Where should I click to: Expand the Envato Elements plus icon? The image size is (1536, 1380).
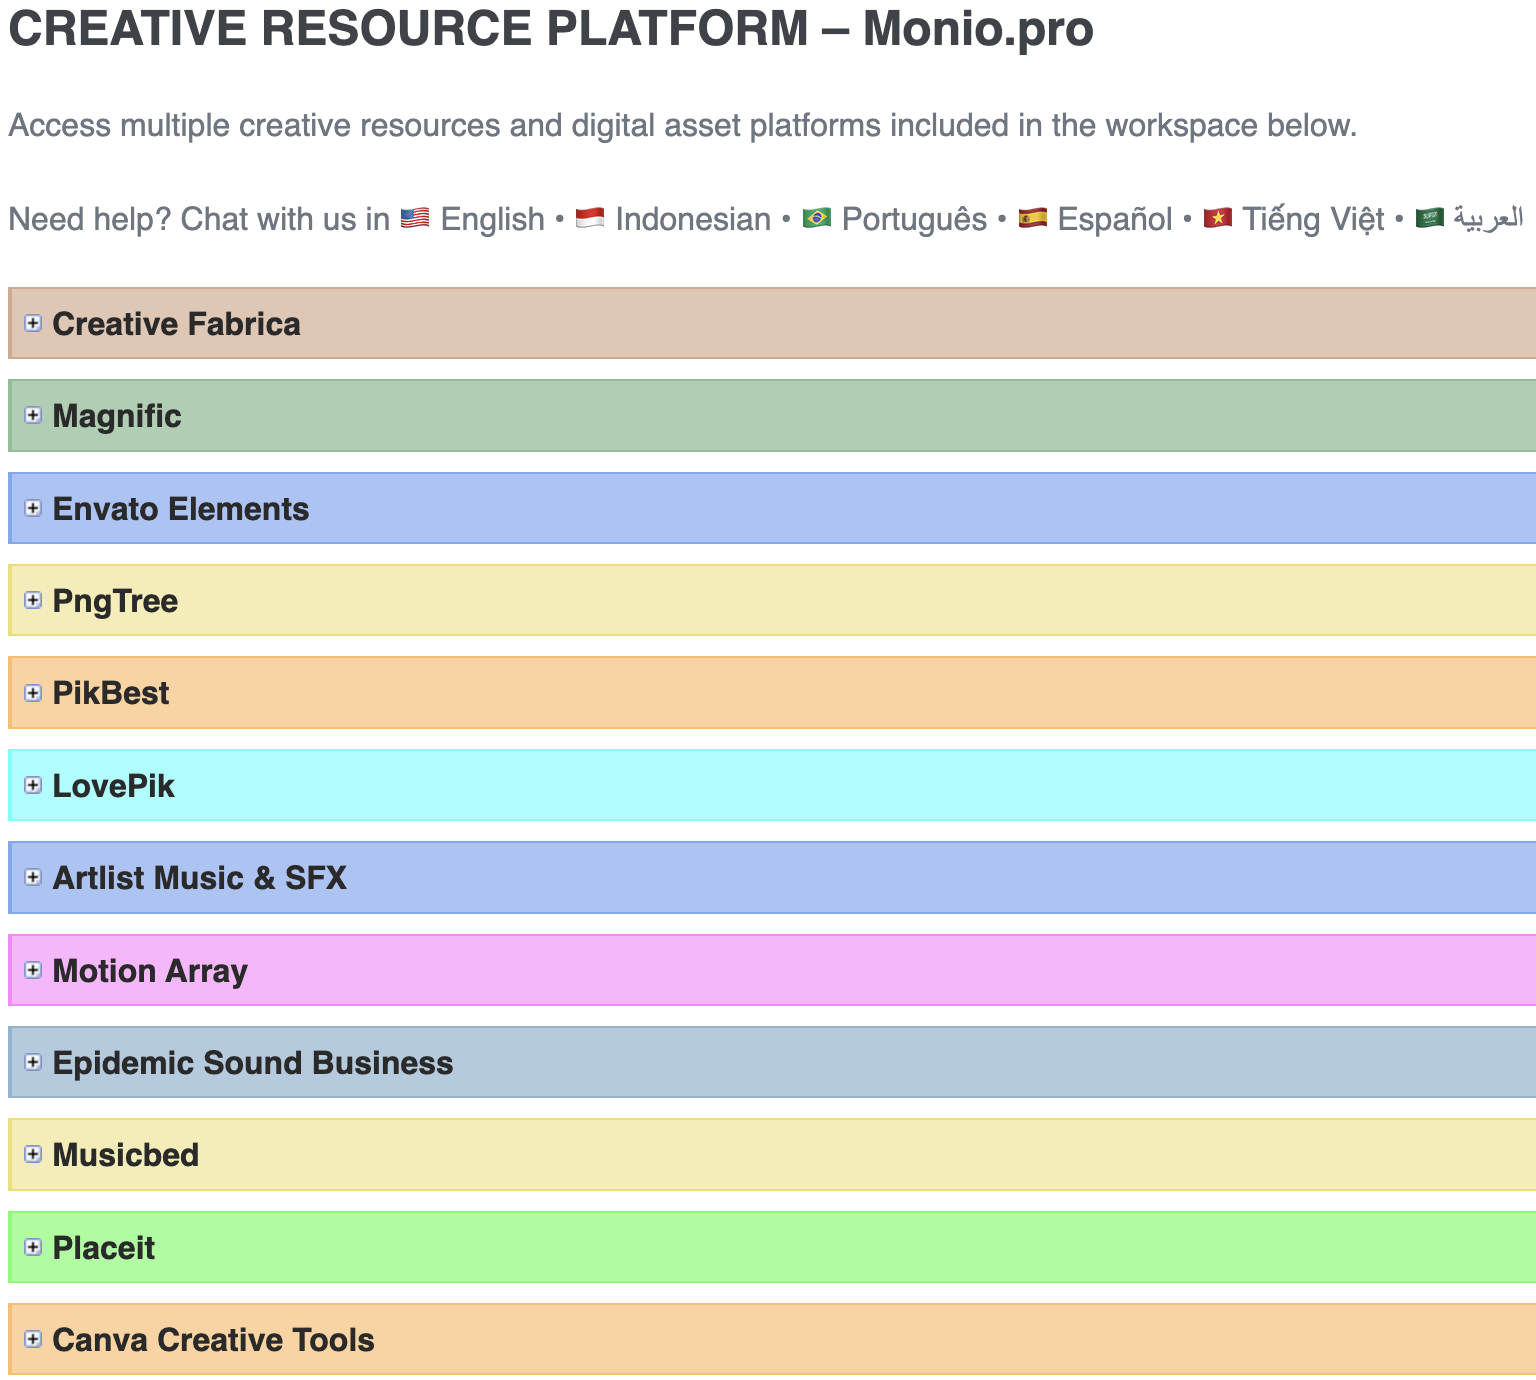click(33, 508)
